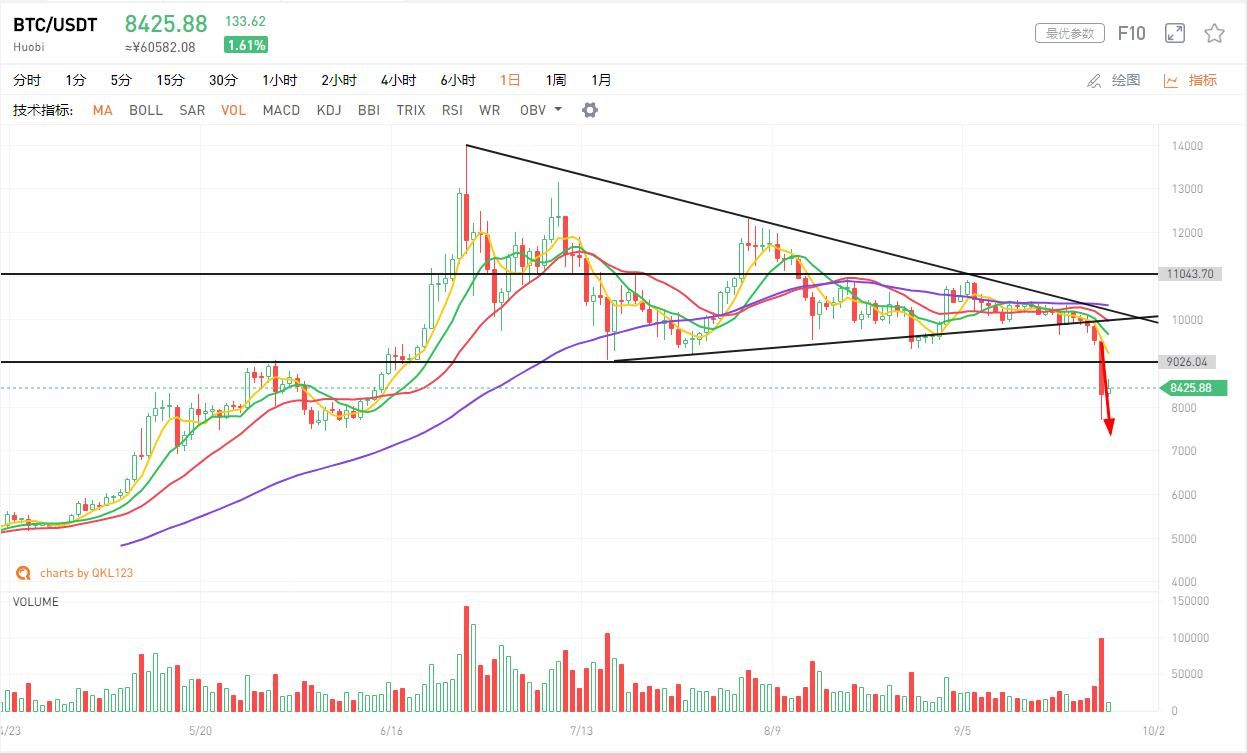The image size is (1247, 753).
Task: Click the QKL123 chart logo icon
Action: click(22, 573)
